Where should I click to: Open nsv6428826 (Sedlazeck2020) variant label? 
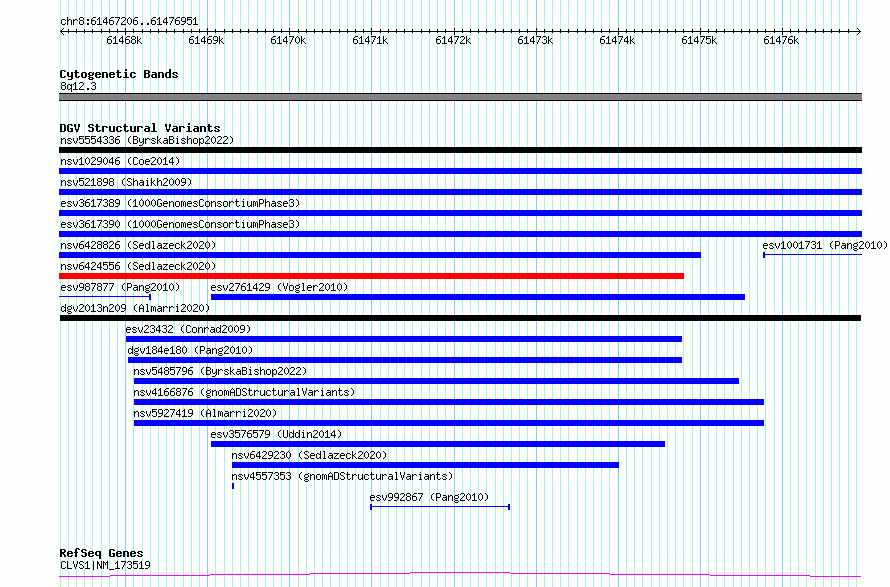[x=138, y=245]
